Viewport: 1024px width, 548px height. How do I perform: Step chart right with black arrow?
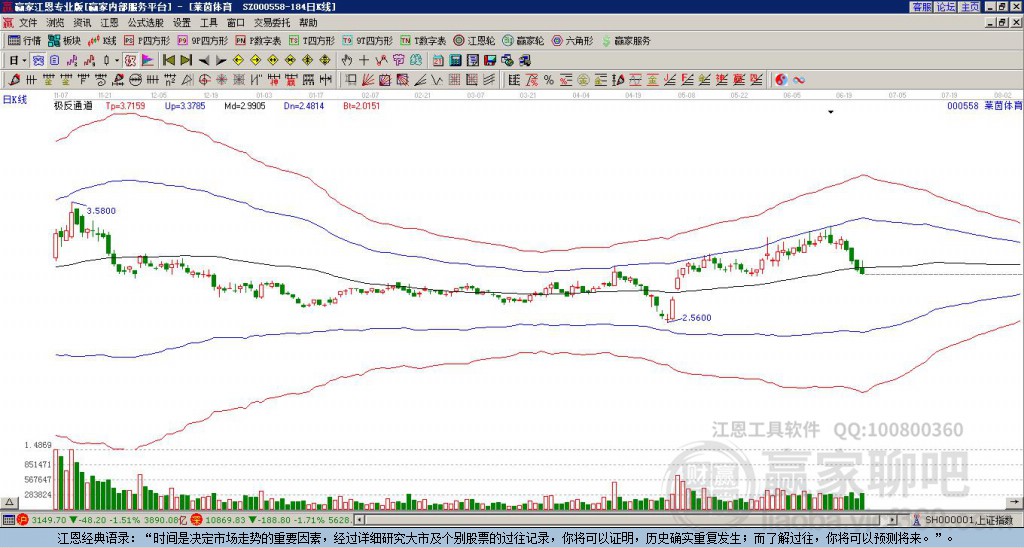(x=221, y=60)
